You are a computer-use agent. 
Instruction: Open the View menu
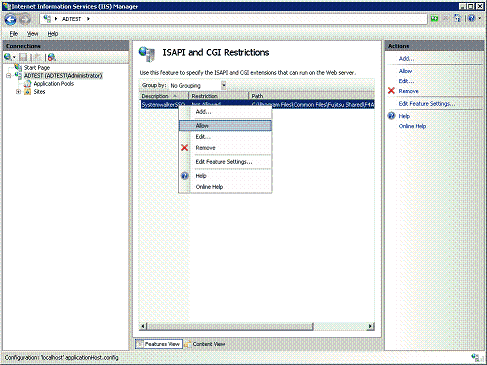[32, 34]
